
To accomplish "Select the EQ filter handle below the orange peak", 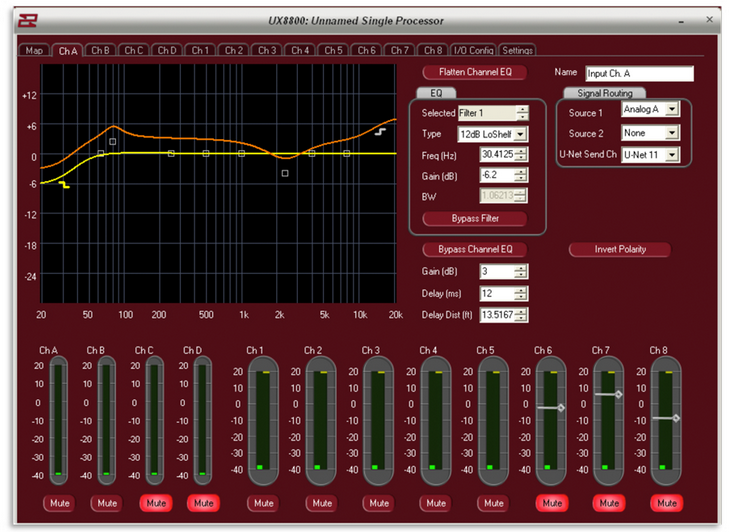I will (x=112, y=141).
